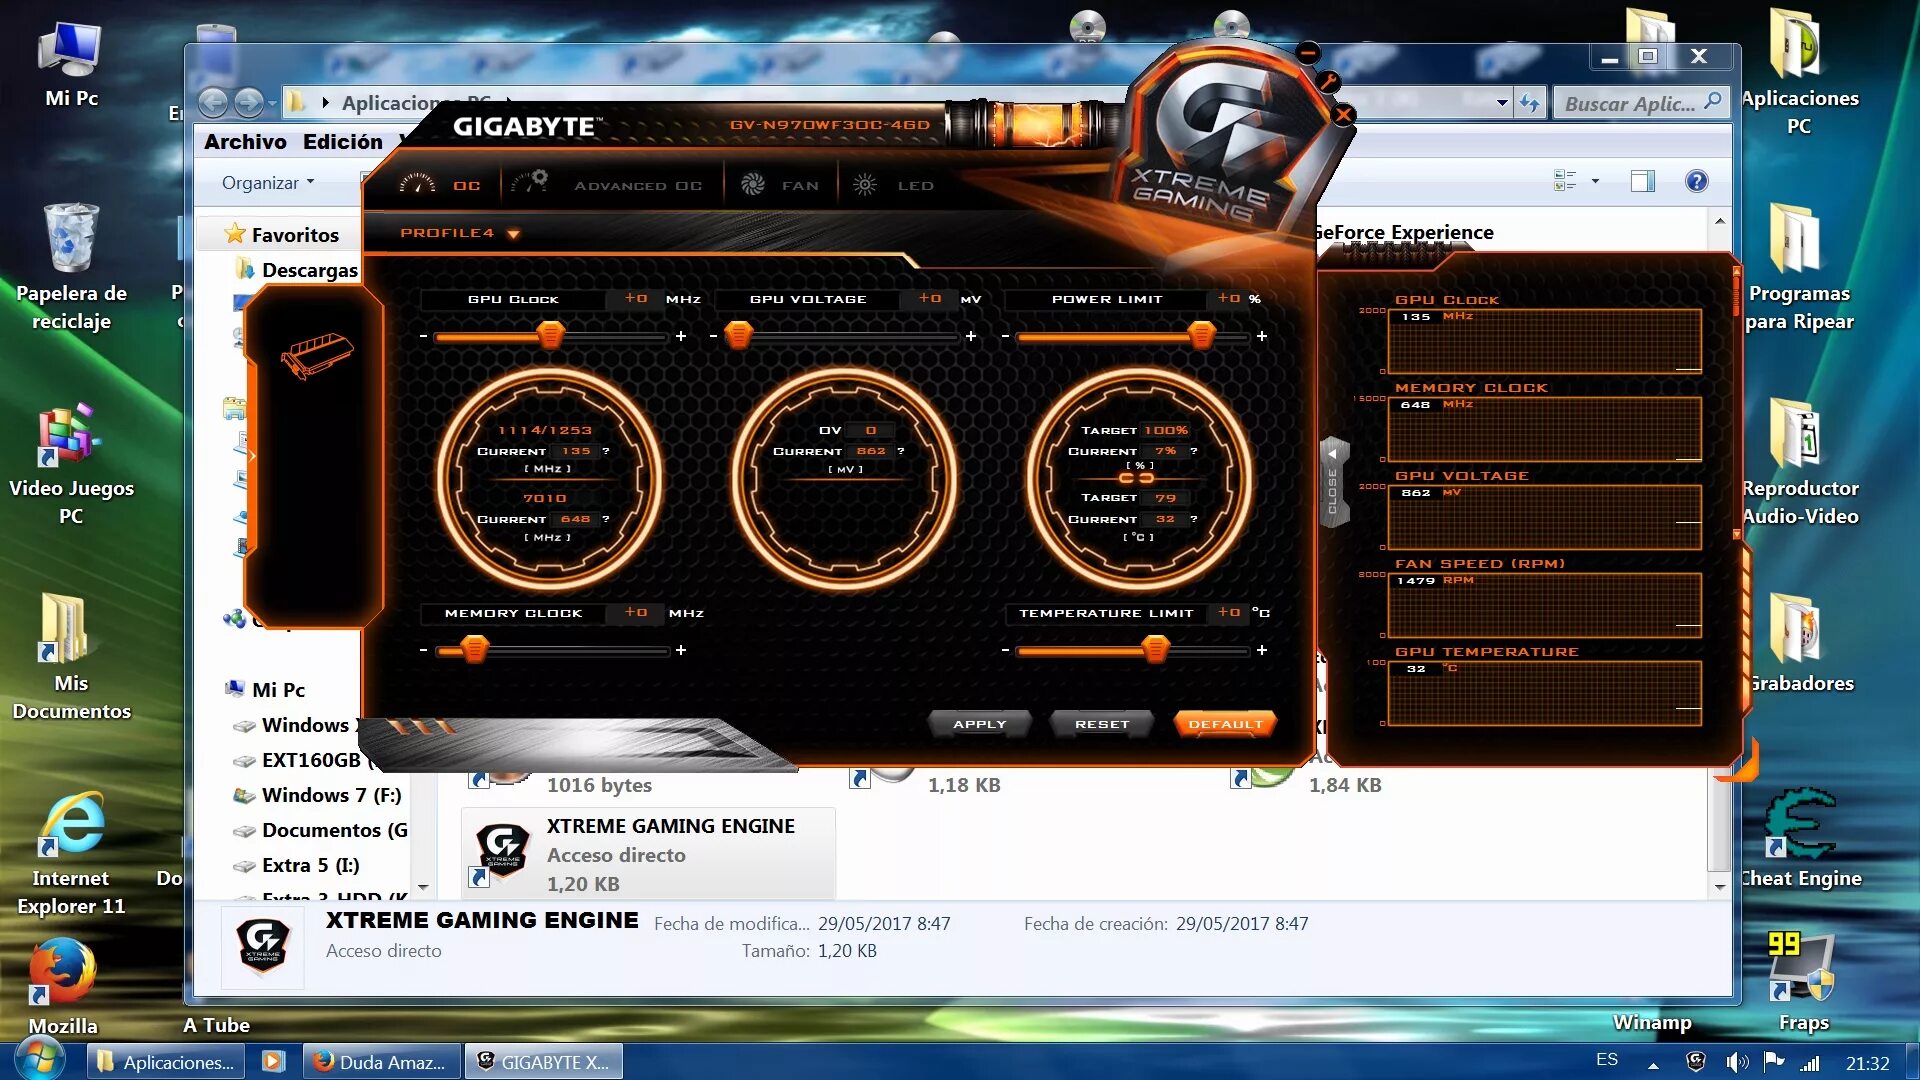Minimize Xtreme Gaming Engine with orange minus
Viewport: 1920px width, 1080px height.
pos(1308,53)
